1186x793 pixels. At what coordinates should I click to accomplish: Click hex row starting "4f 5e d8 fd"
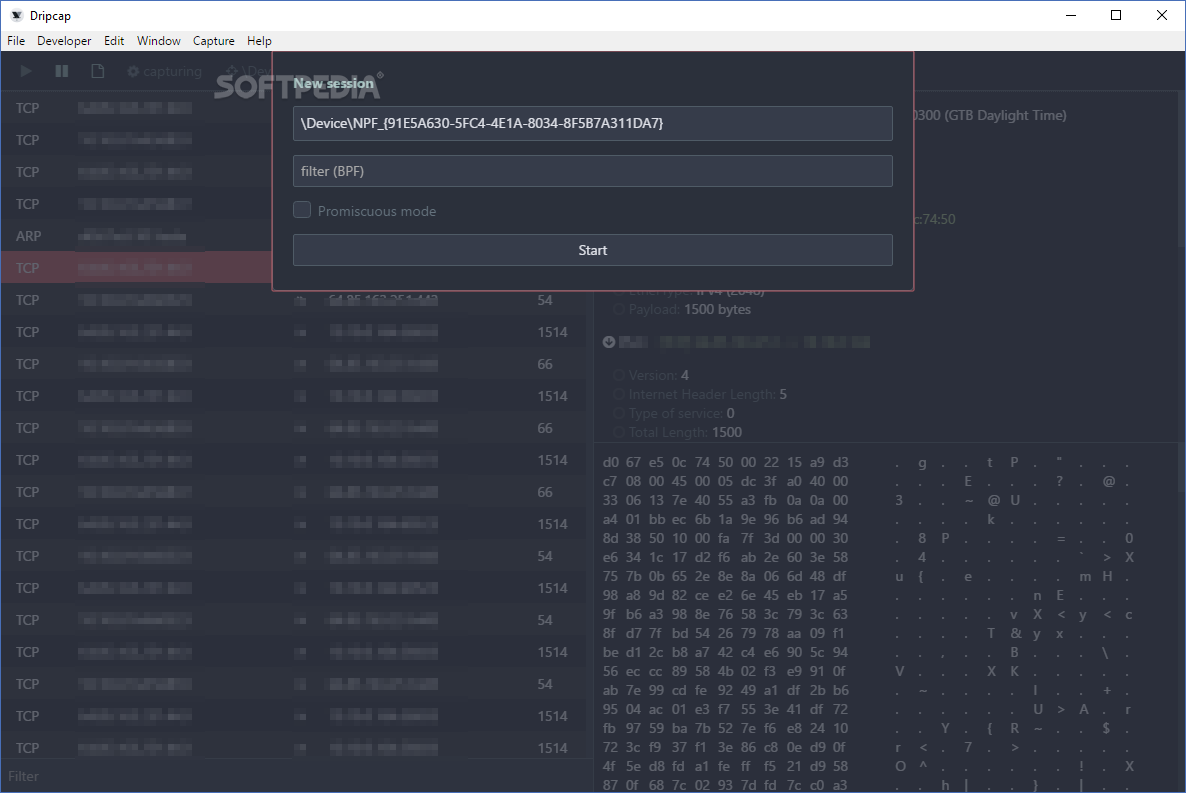point(725,767)
